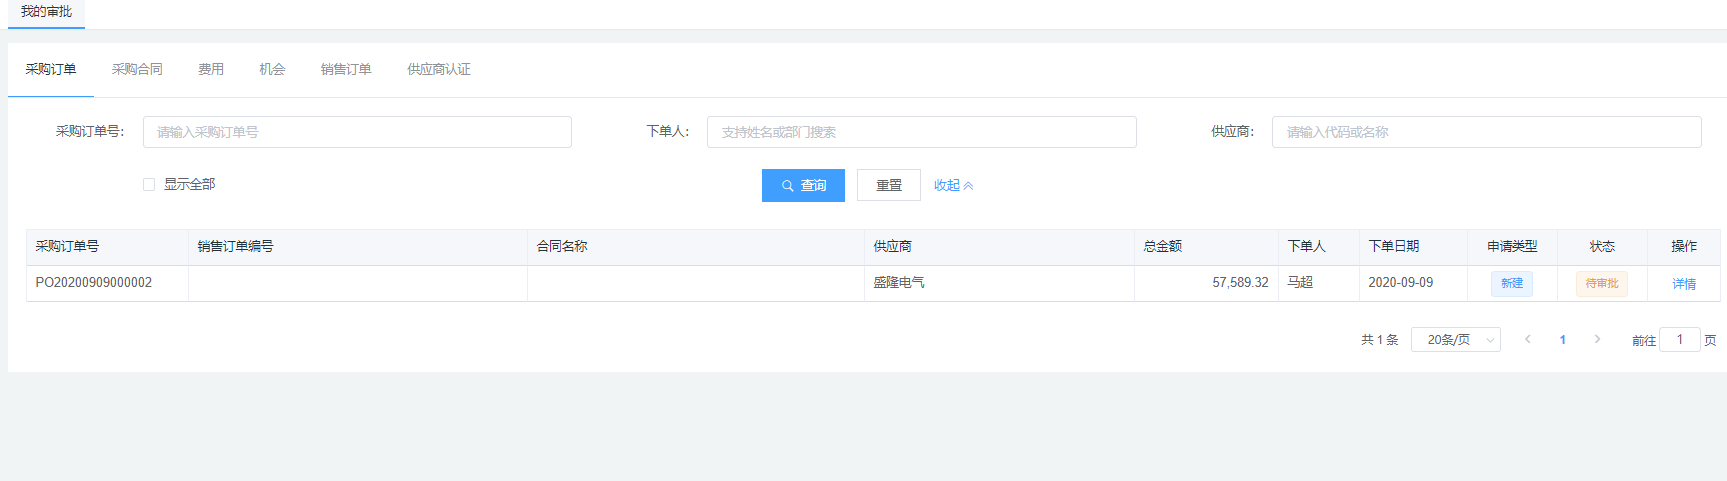Click the 我的审批 top tab
This screenshot has height=481, width=1727.
point(46,12)
